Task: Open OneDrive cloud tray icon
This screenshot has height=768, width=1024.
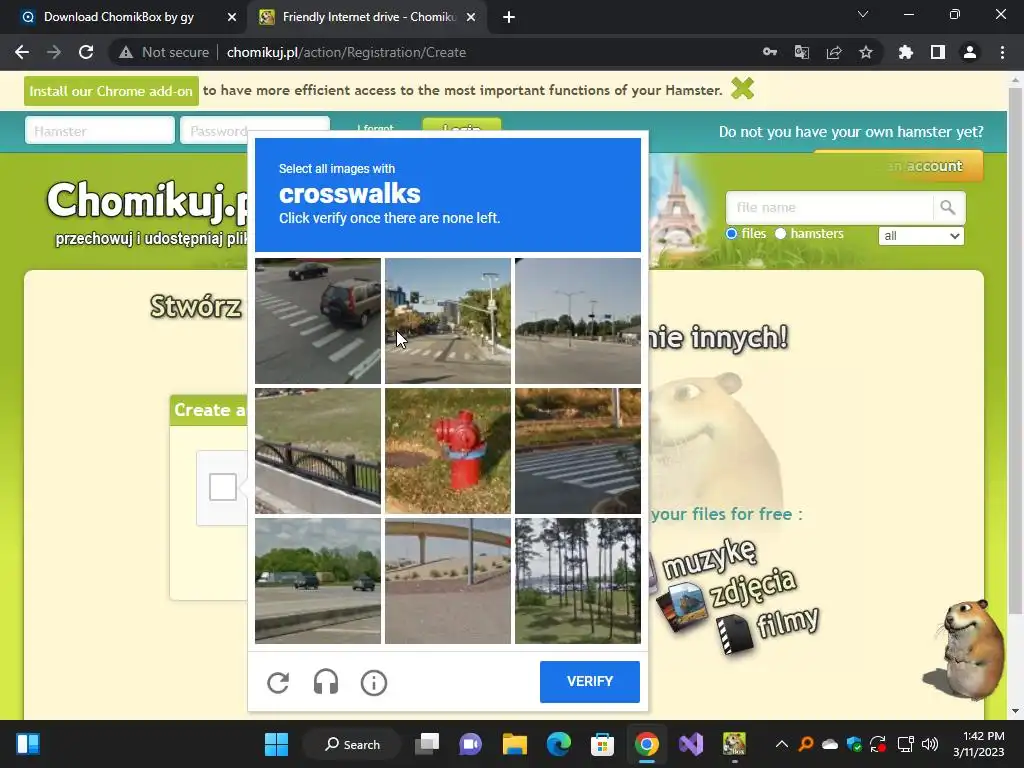Action: (x=829, y=744)
